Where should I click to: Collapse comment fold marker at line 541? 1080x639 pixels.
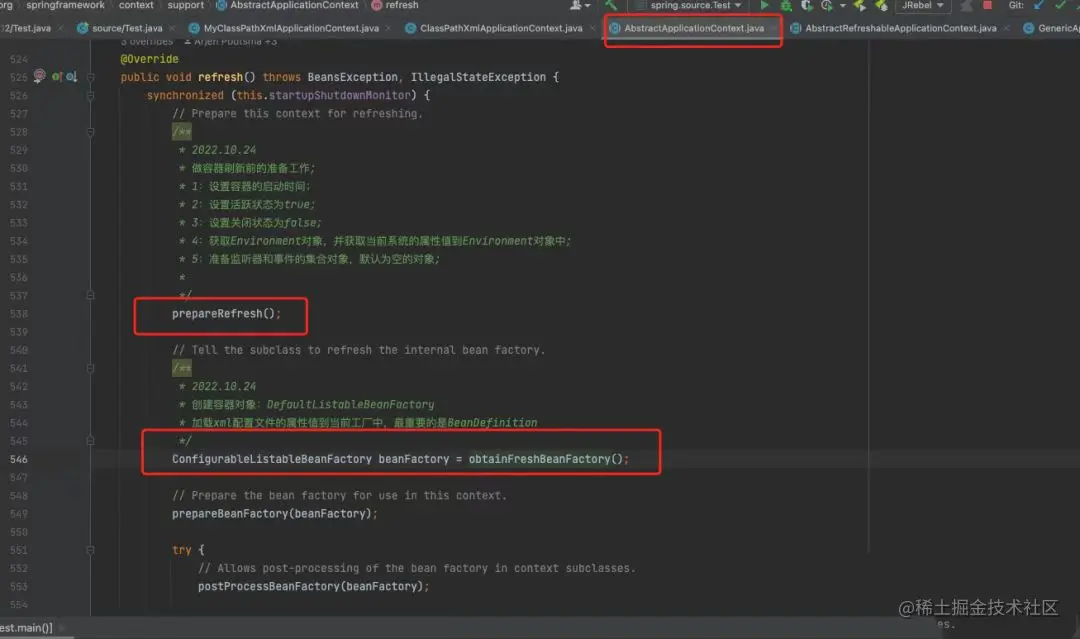[x=90, y=368]
